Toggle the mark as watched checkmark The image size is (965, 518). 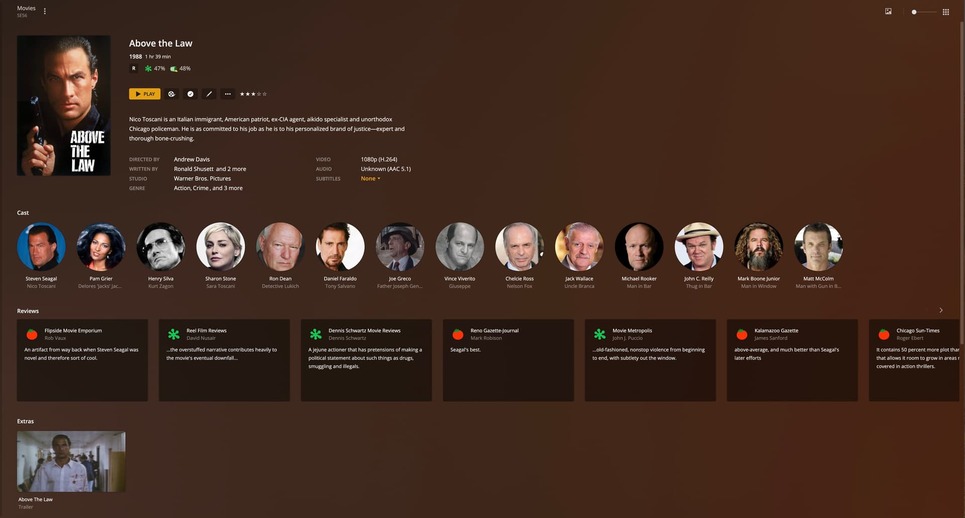(x=191, y=94)
